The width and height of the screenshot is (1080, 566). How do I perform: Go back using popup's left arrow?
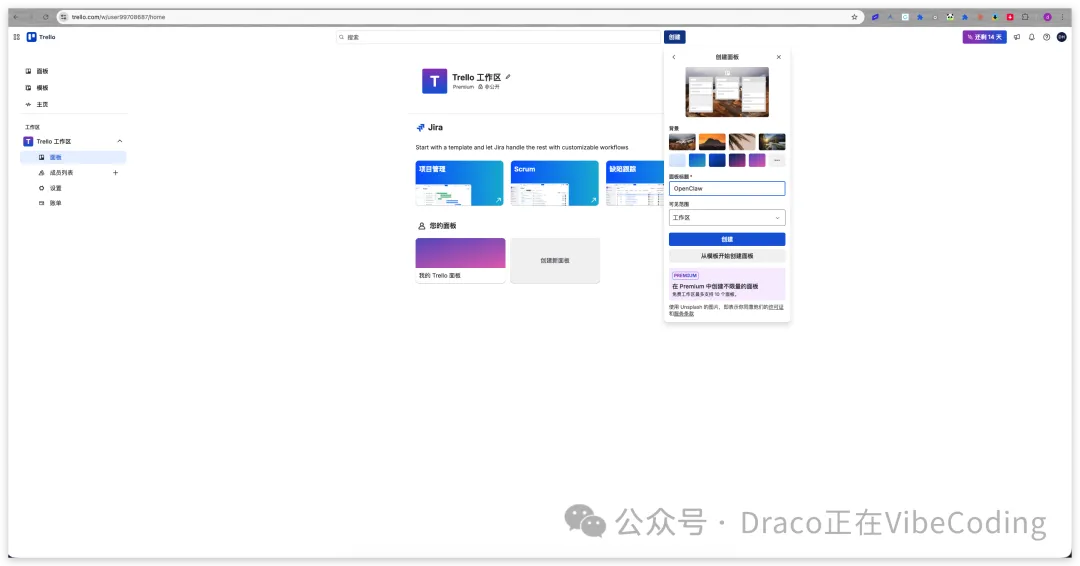(x=674, y=57)
